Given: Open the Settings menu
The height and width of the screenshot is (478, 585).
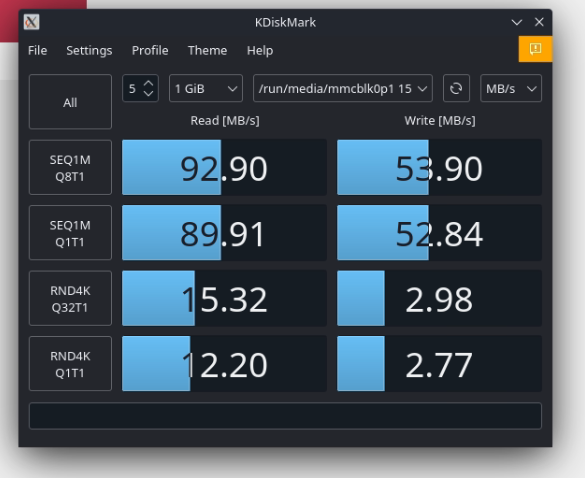Looking at the screenshot, I should coord(89,50).
